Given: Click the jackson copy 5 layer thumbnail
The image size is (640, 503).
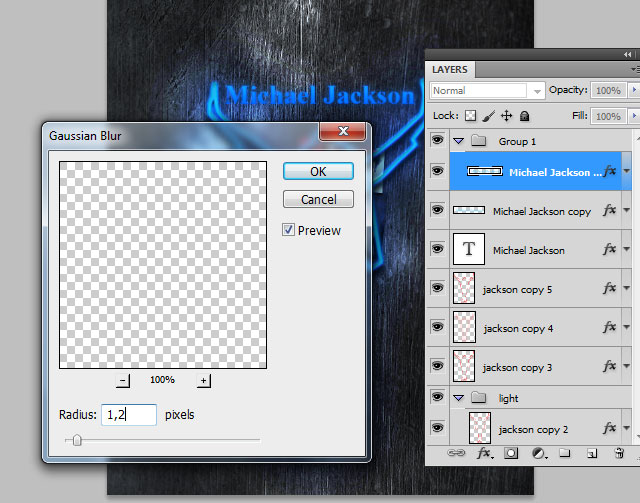Looking at the screenshot, I should click(464, 288).
